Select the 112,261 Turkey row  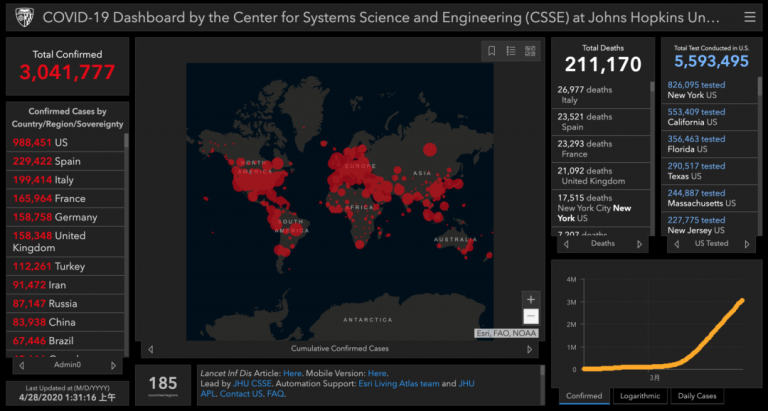tap(65, 266)
